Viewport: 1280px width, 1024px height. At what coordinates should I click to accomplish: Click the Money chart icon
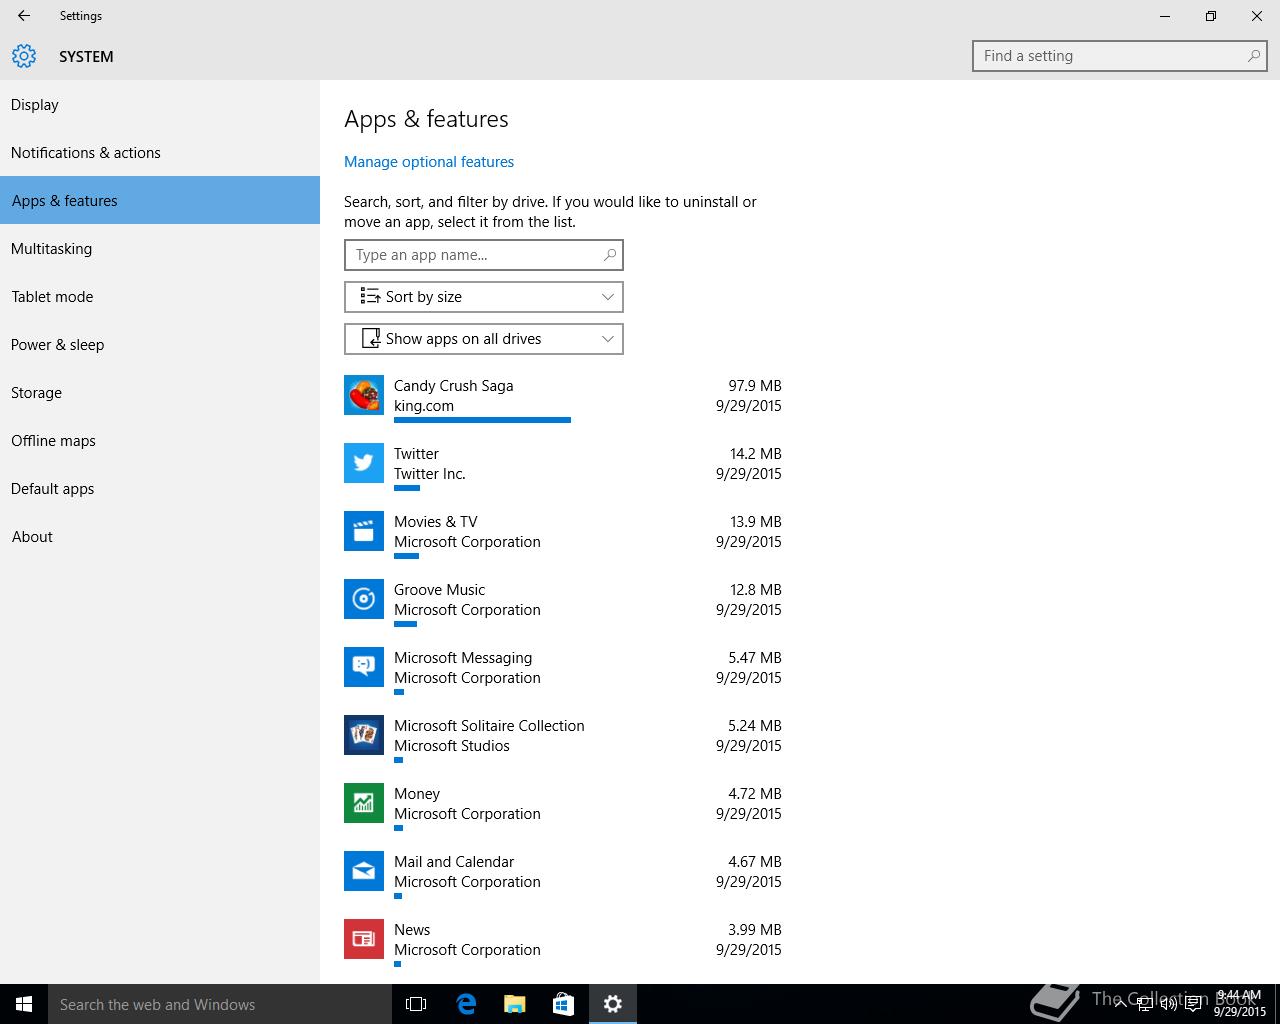tap(364, 804)
